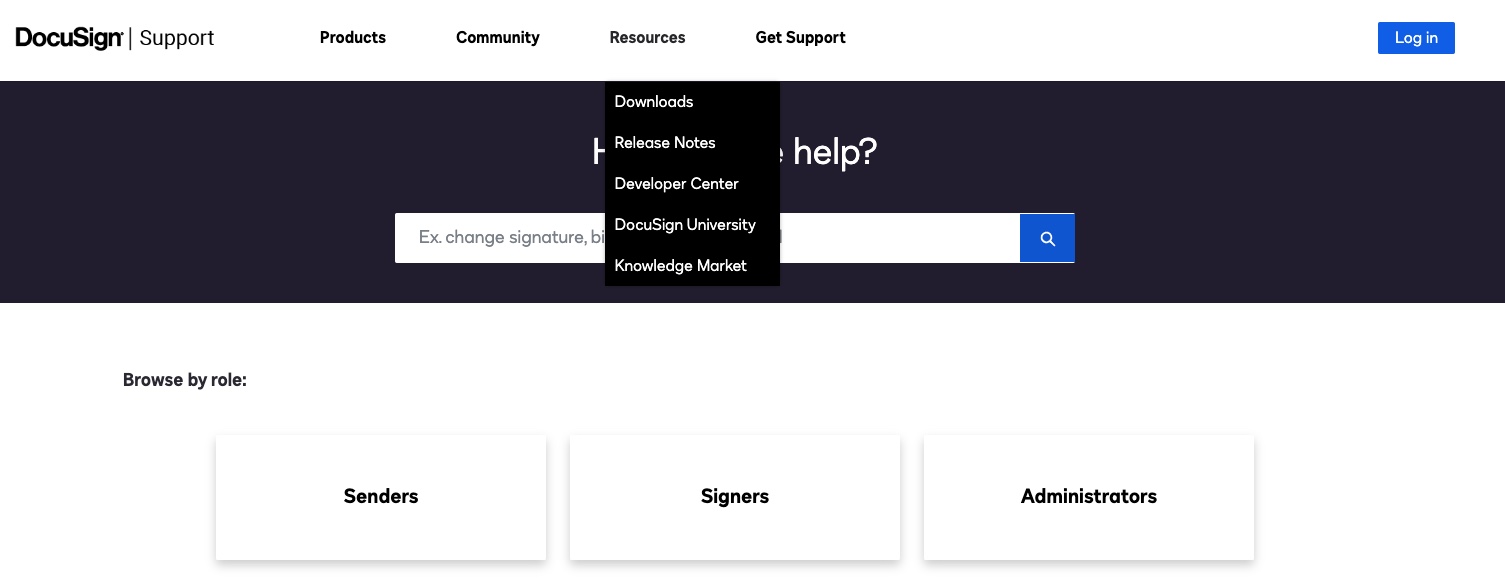Select Release Notes from the Resources menu
The width and height of the screenshot is (1505, 586).
(664, 143)
